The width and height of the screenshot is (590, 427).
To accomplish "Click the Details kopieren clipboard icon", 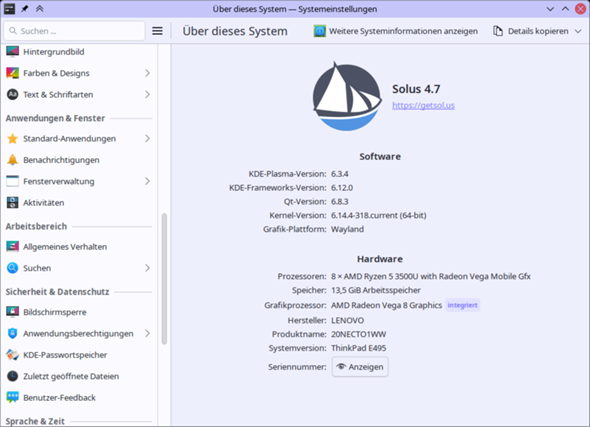I will click(x=498, y=31).
